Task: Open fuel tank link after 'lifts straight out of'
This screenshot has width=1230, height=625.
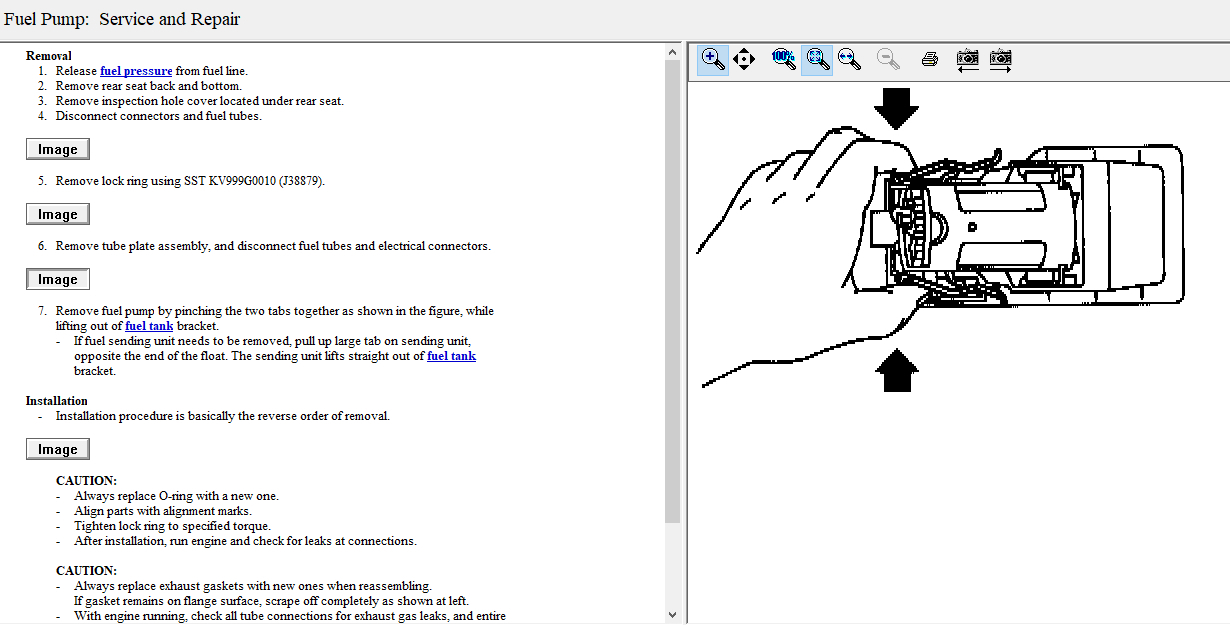Action: pos(451,356)
